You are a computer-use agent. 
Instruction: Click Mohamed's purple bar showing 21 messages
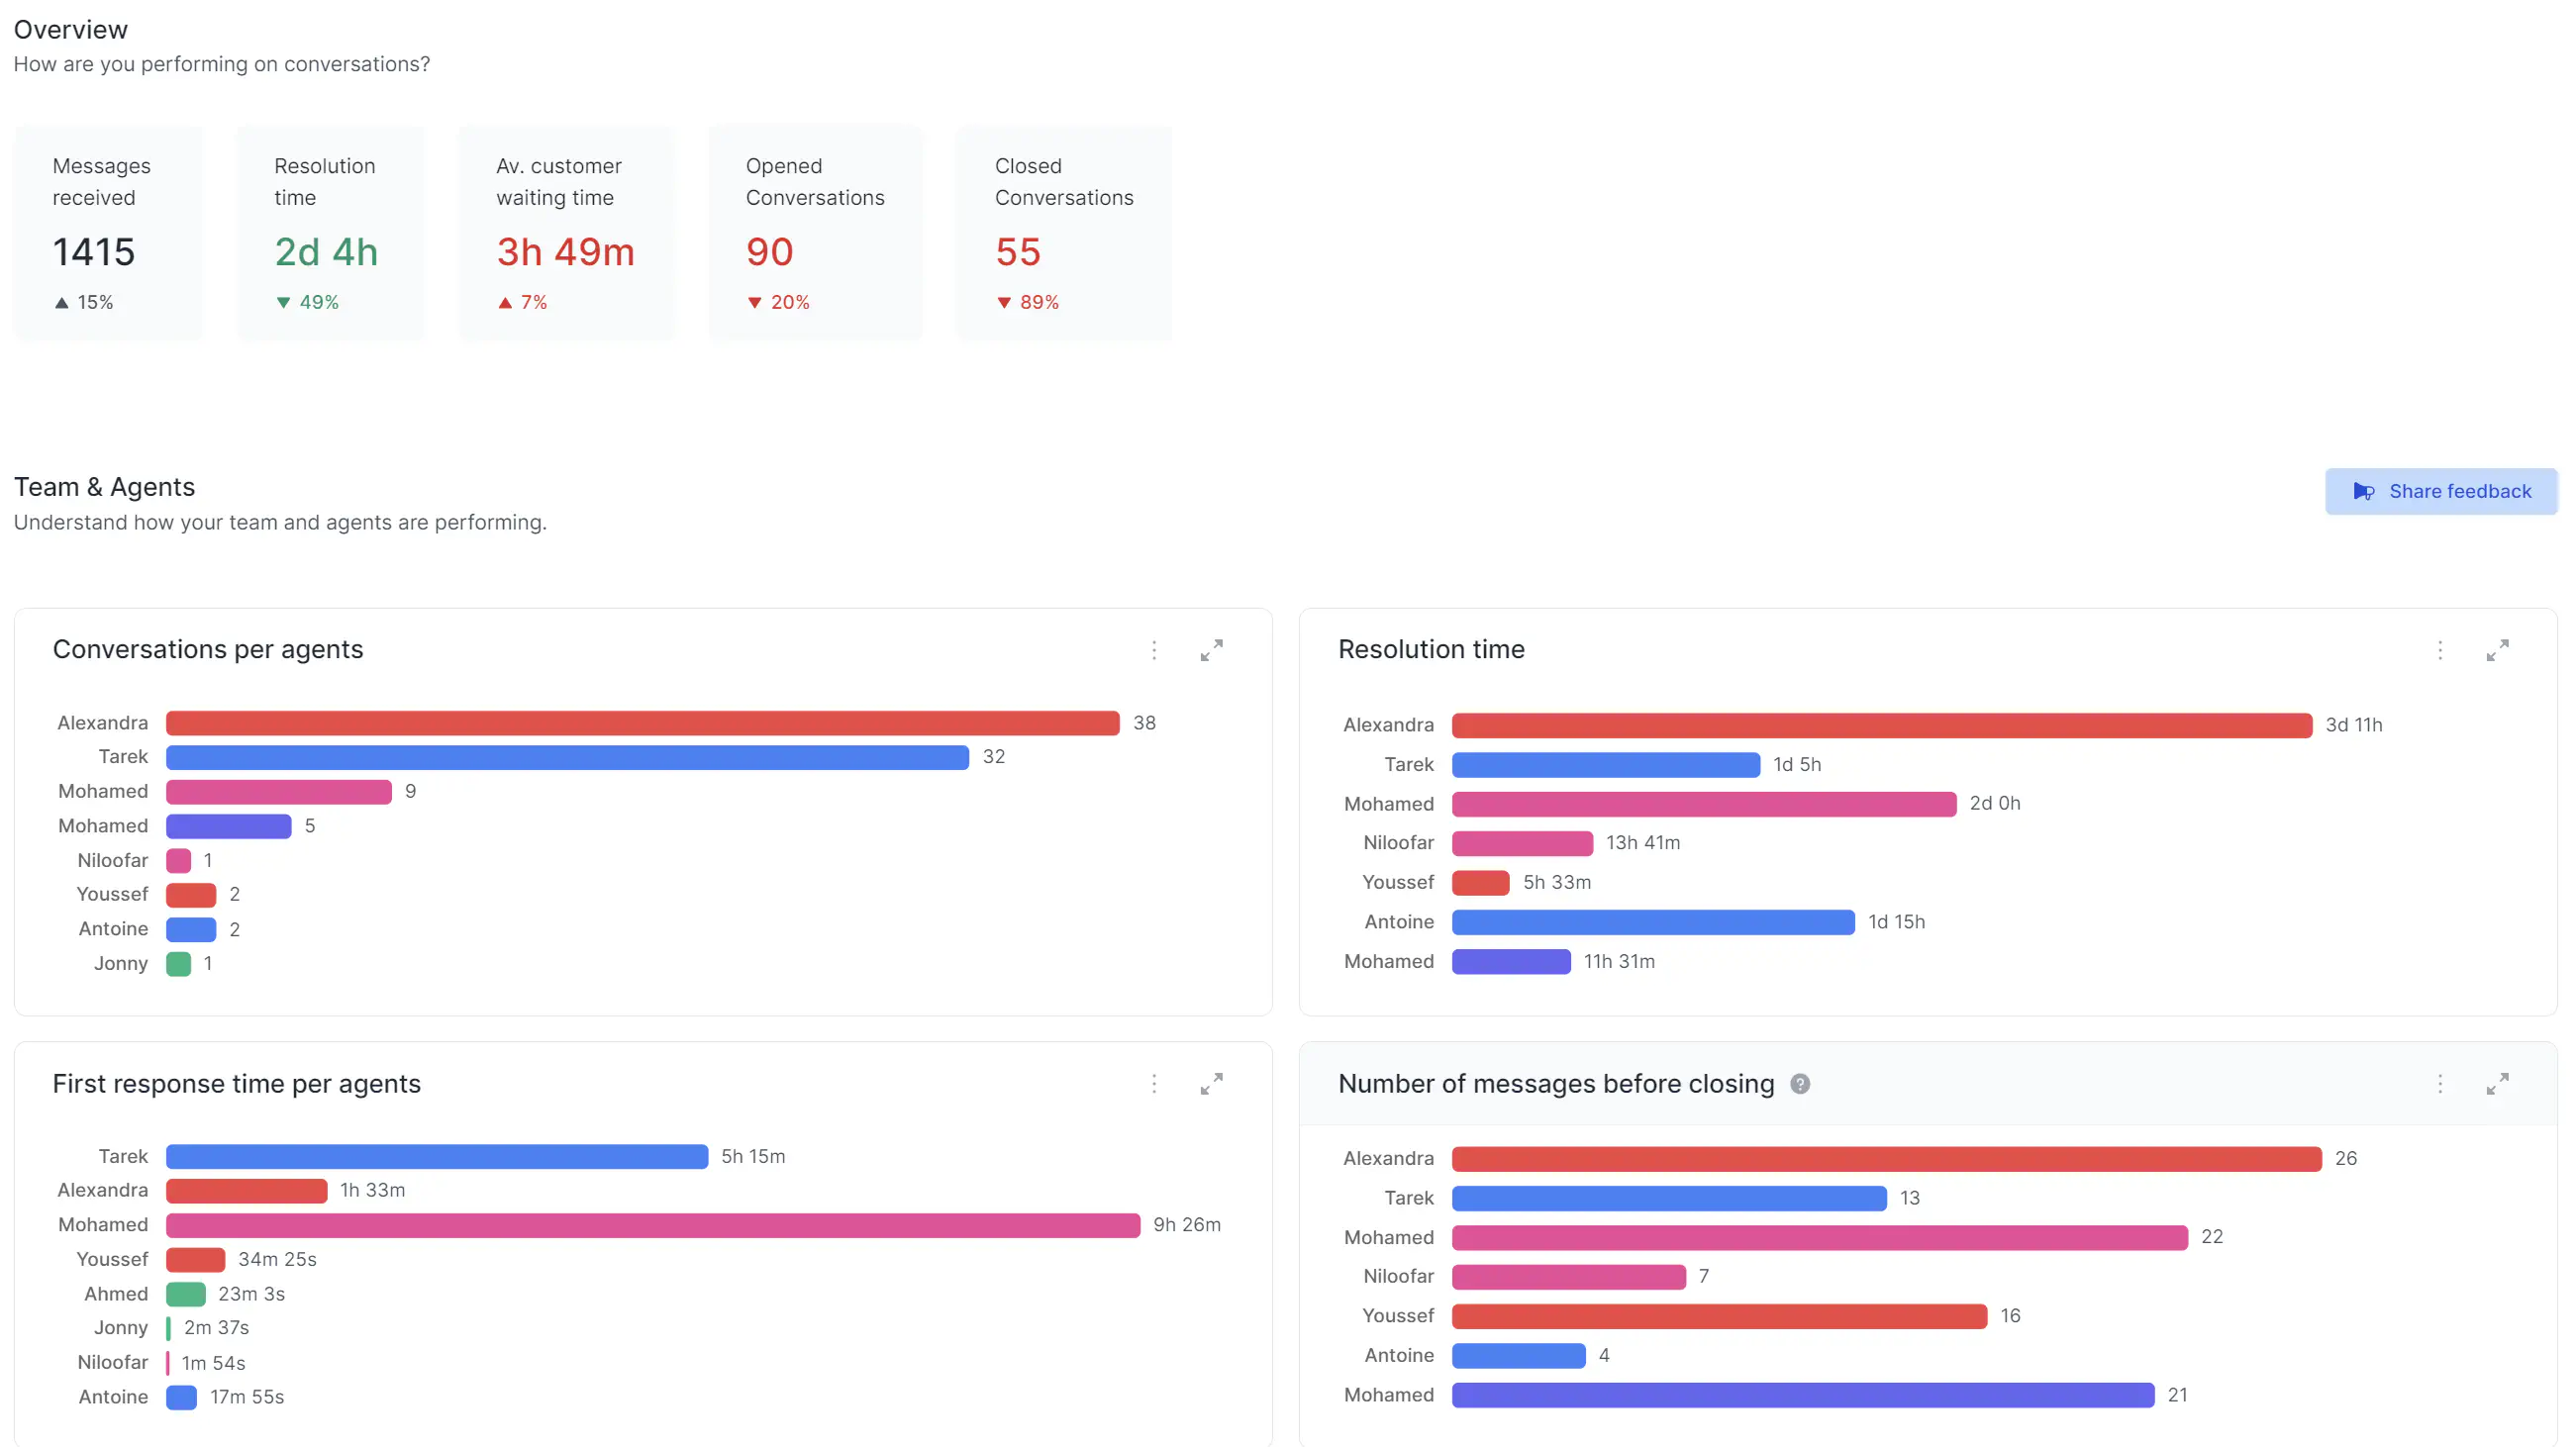1803,1395
